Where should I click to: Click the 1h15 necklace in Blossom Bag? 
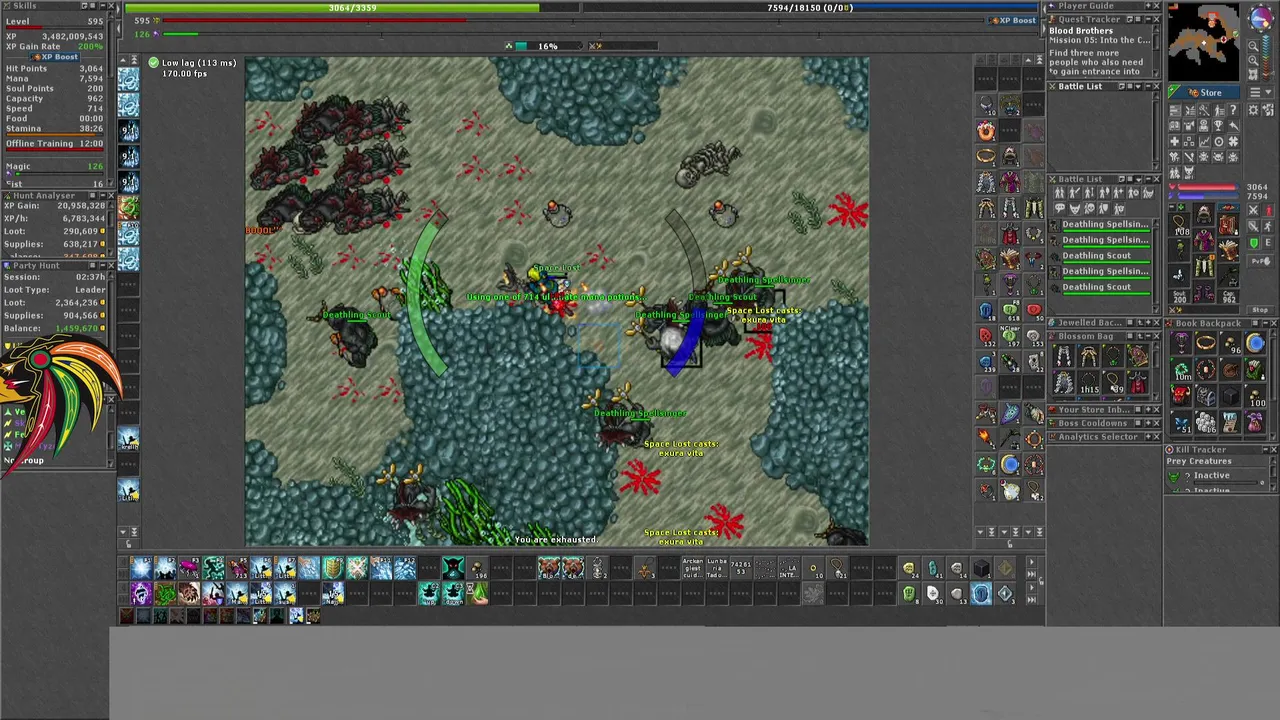pyautogui.click(x=1089, y=383)
